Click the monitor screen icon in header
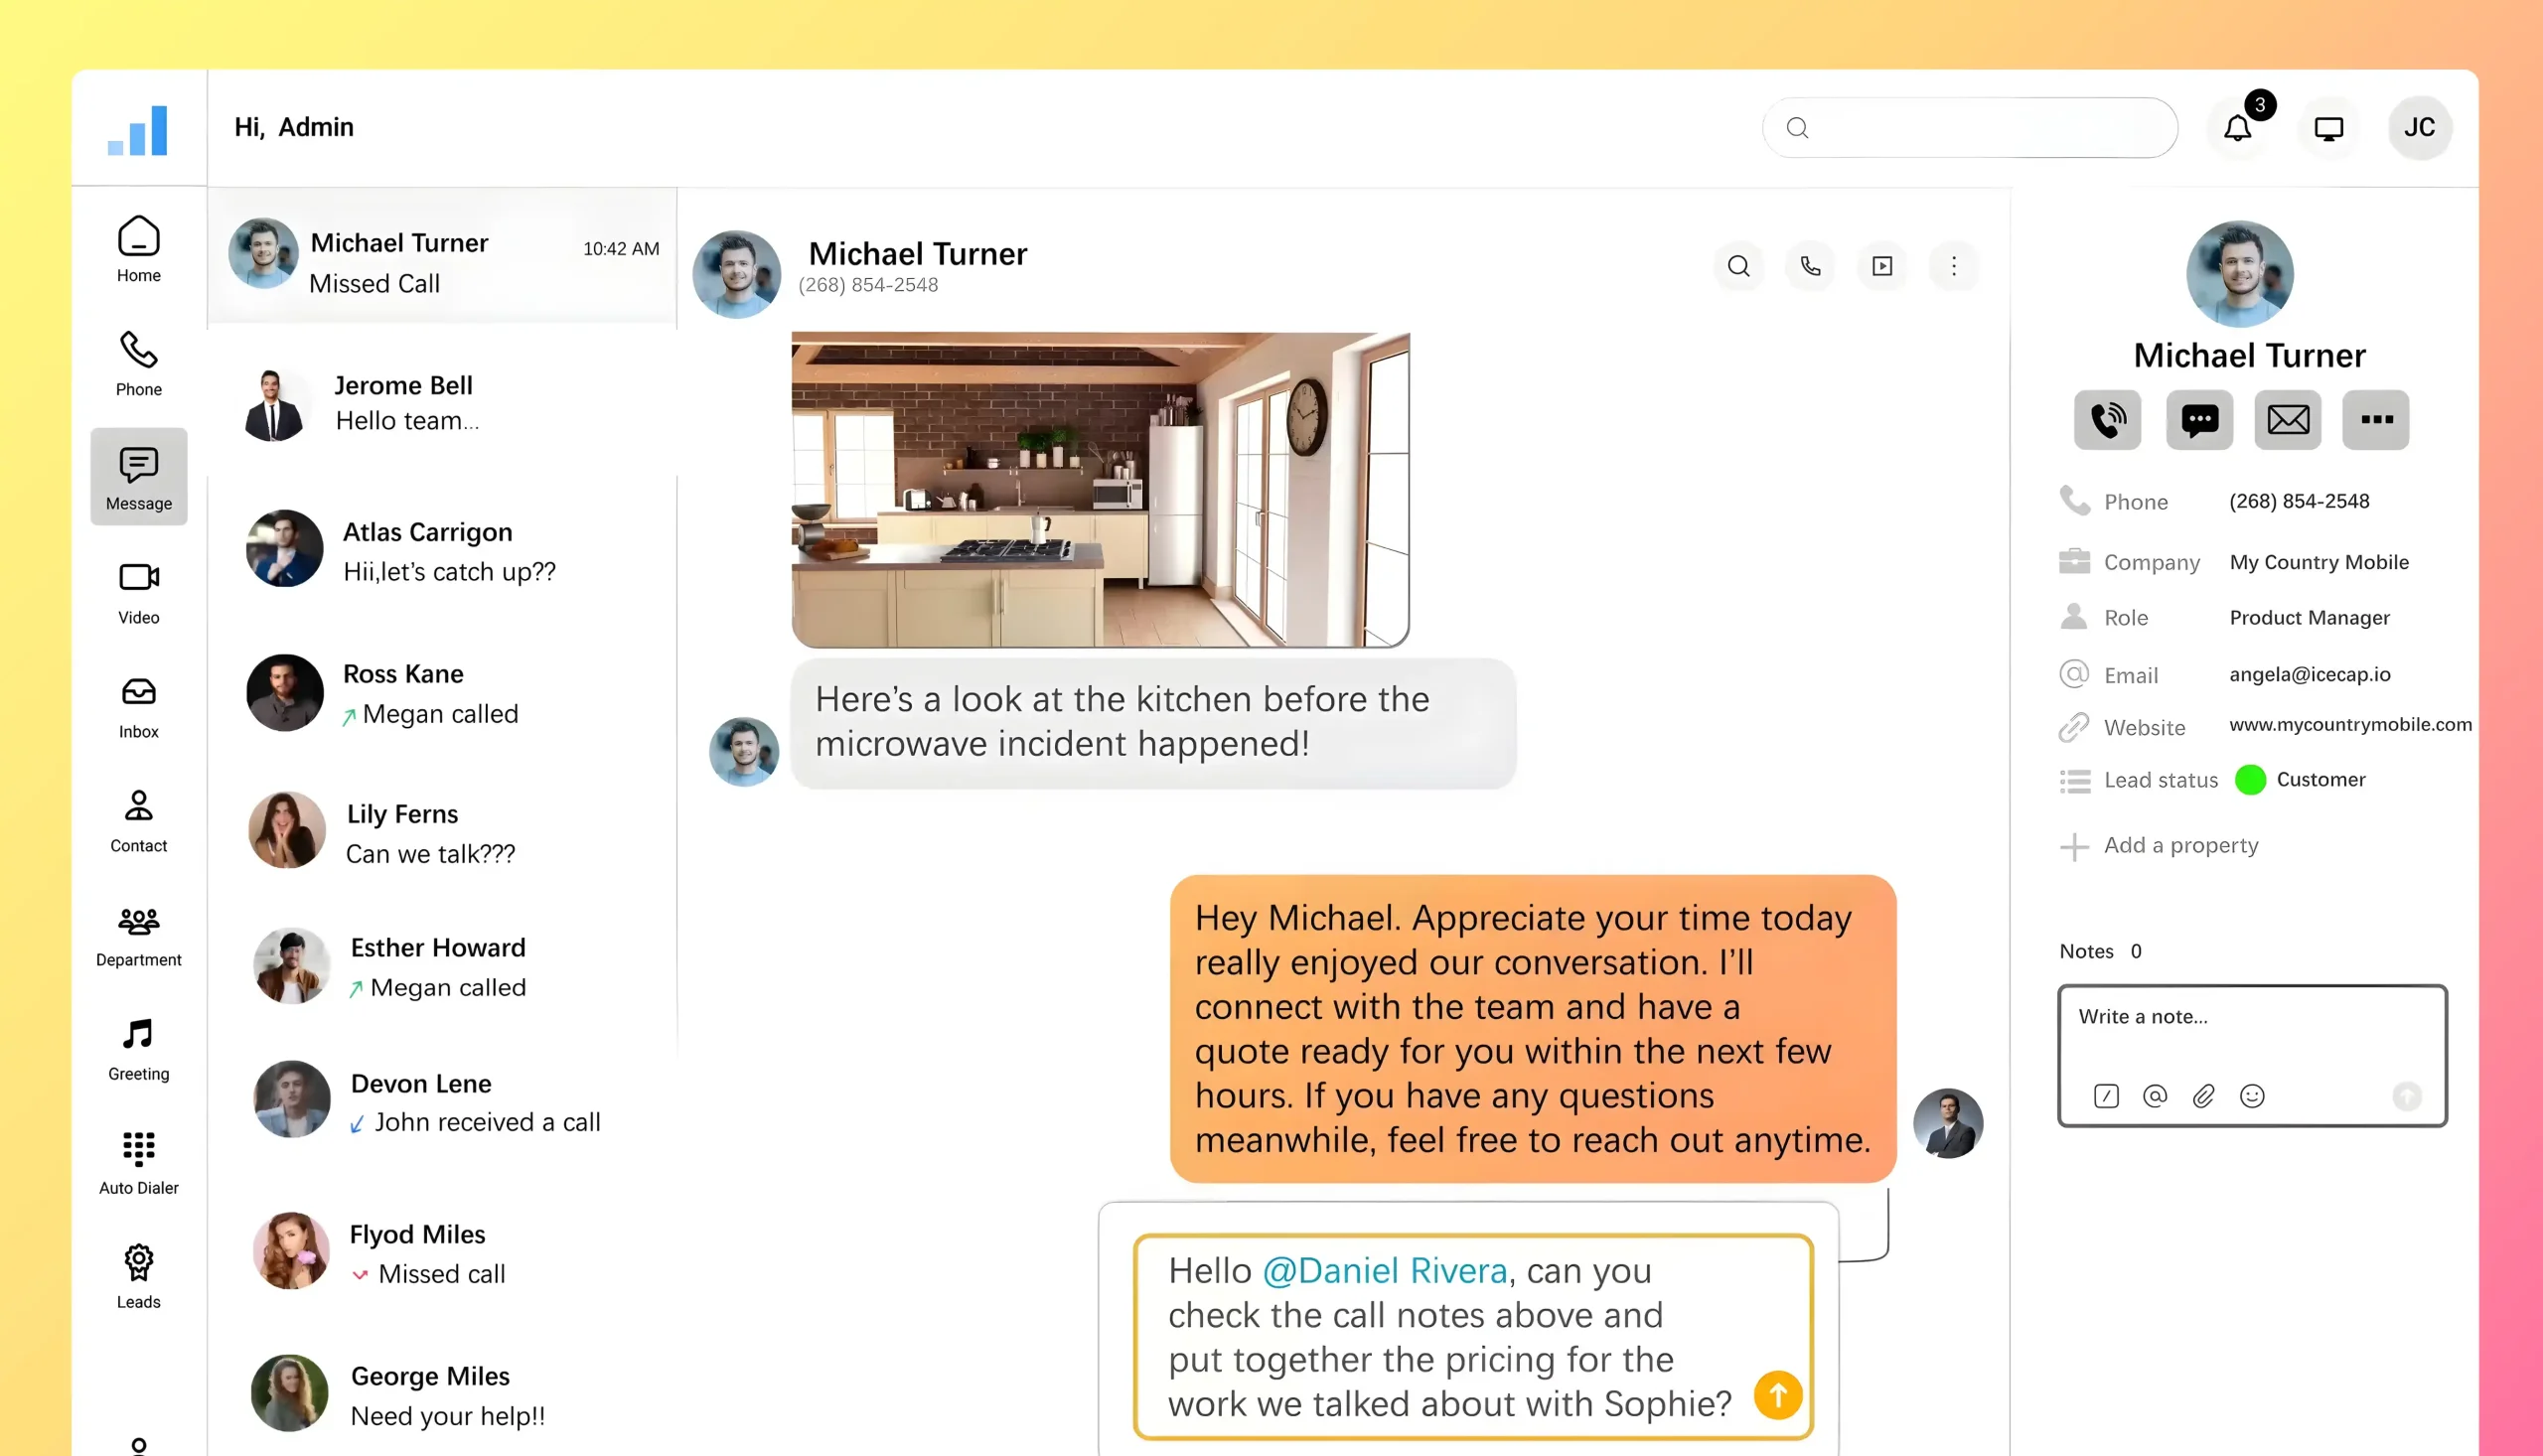Screen dimensions: 2543x1456 point(2328,128)
